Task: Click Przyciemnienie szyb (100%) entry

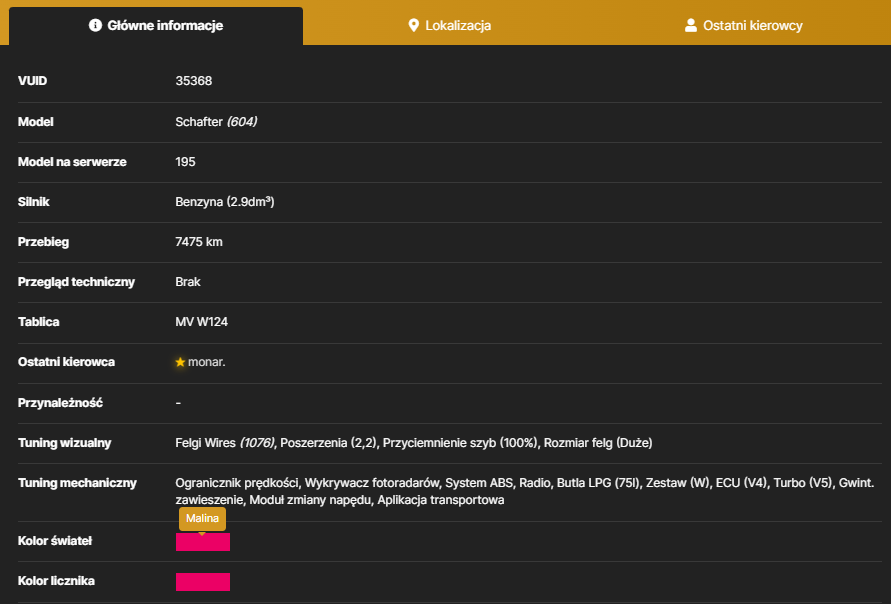Action: point(460,443)
